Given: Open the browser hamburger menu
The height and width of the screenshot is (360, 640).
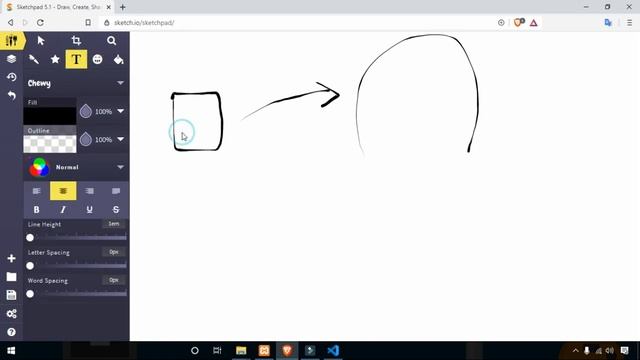Looking at the screenshot, I should (x=629, y=23).
